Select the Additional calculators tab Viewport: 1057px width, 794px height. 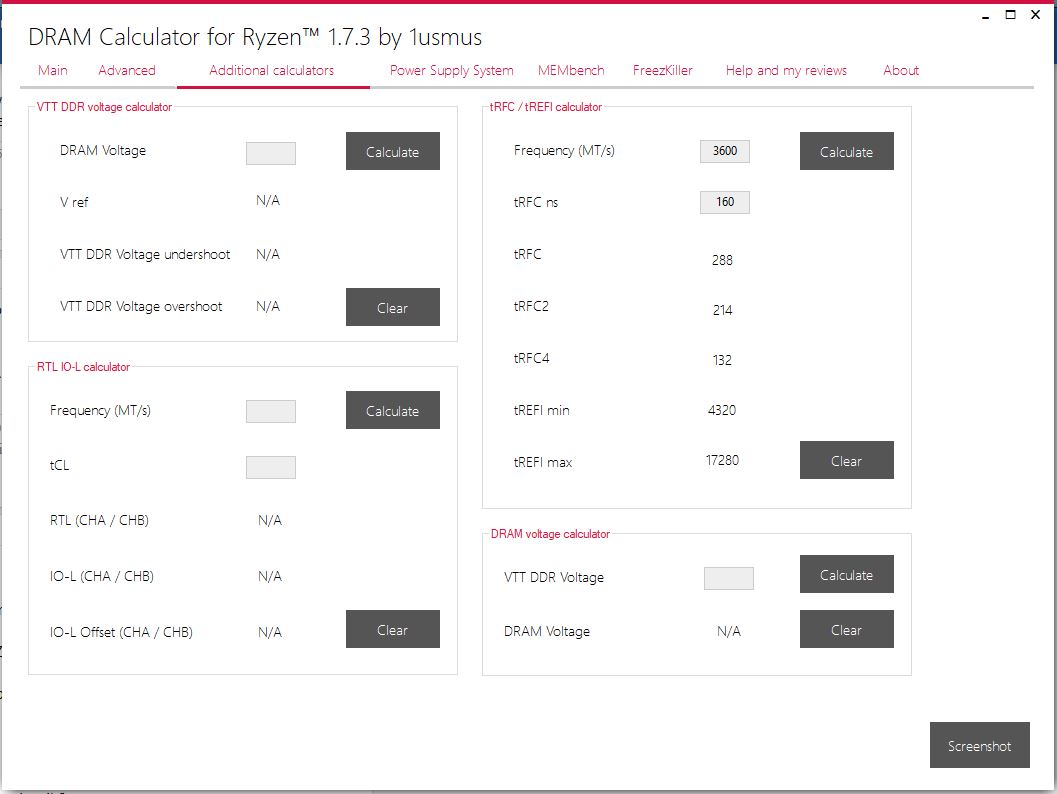point(271,70)
